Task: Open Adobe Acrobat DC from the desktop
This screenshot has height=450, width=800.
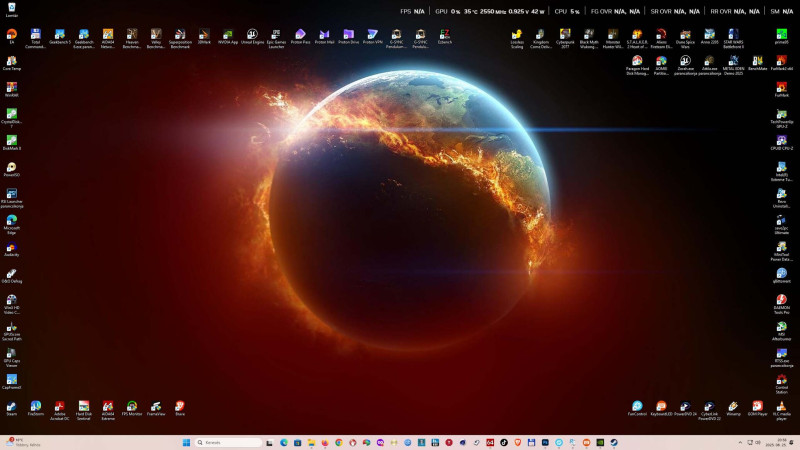Action: click(x=59, y=406)
